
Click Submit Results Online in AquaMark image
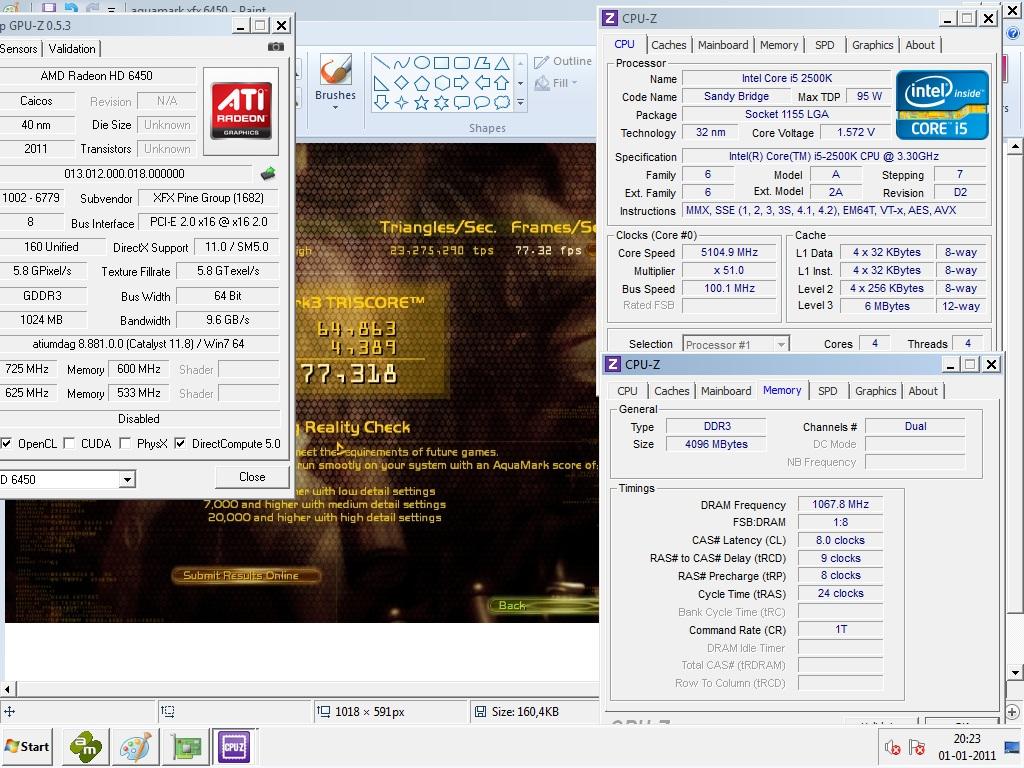pos(246,575)
